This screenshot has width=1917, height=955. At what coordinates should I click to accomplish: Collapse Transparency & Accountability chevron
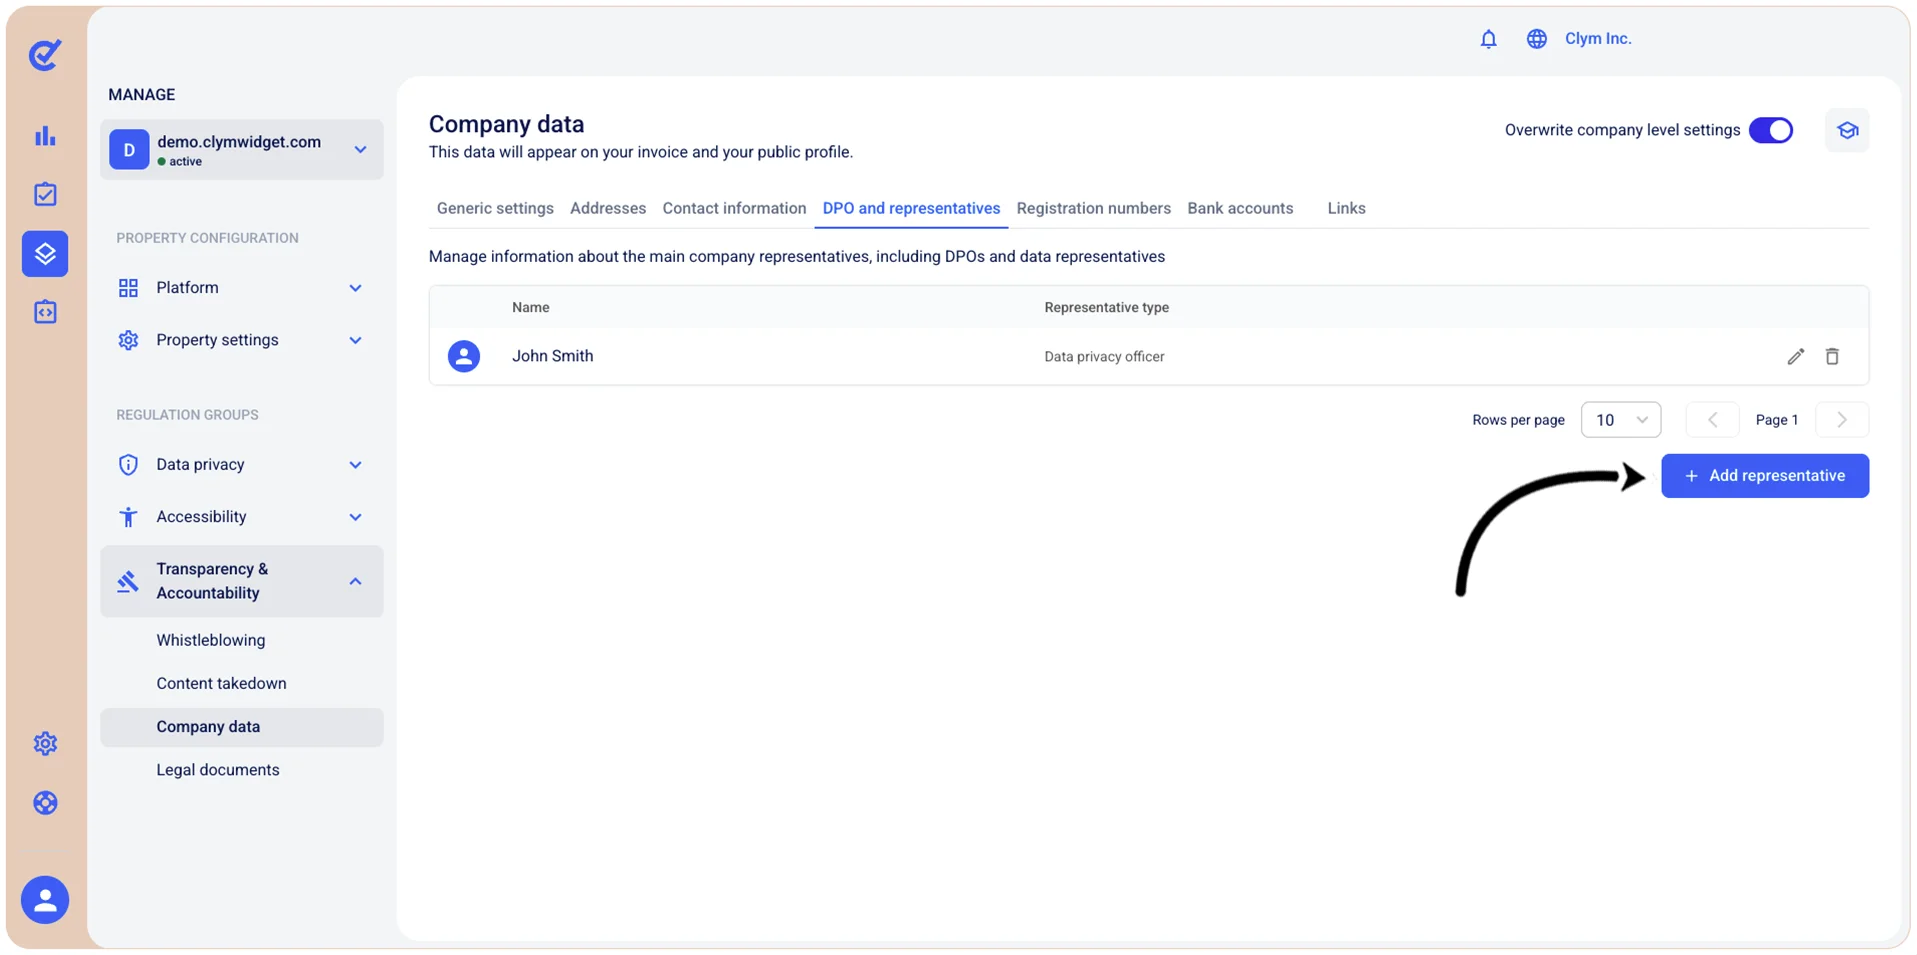pyautogui.click(x=355, y=581)
